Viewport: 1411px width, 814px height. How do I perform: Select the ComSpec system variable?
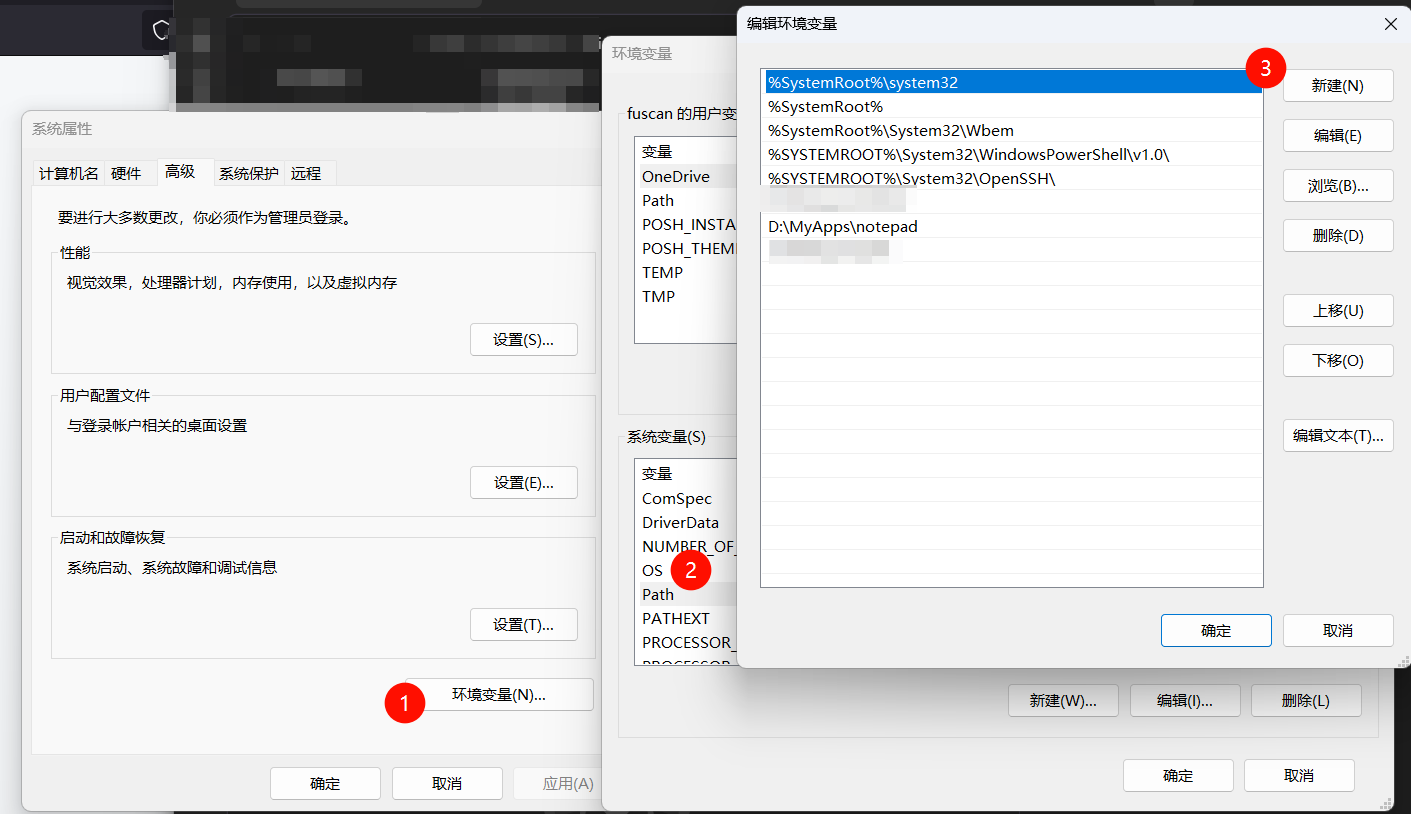tap(677, 499)
